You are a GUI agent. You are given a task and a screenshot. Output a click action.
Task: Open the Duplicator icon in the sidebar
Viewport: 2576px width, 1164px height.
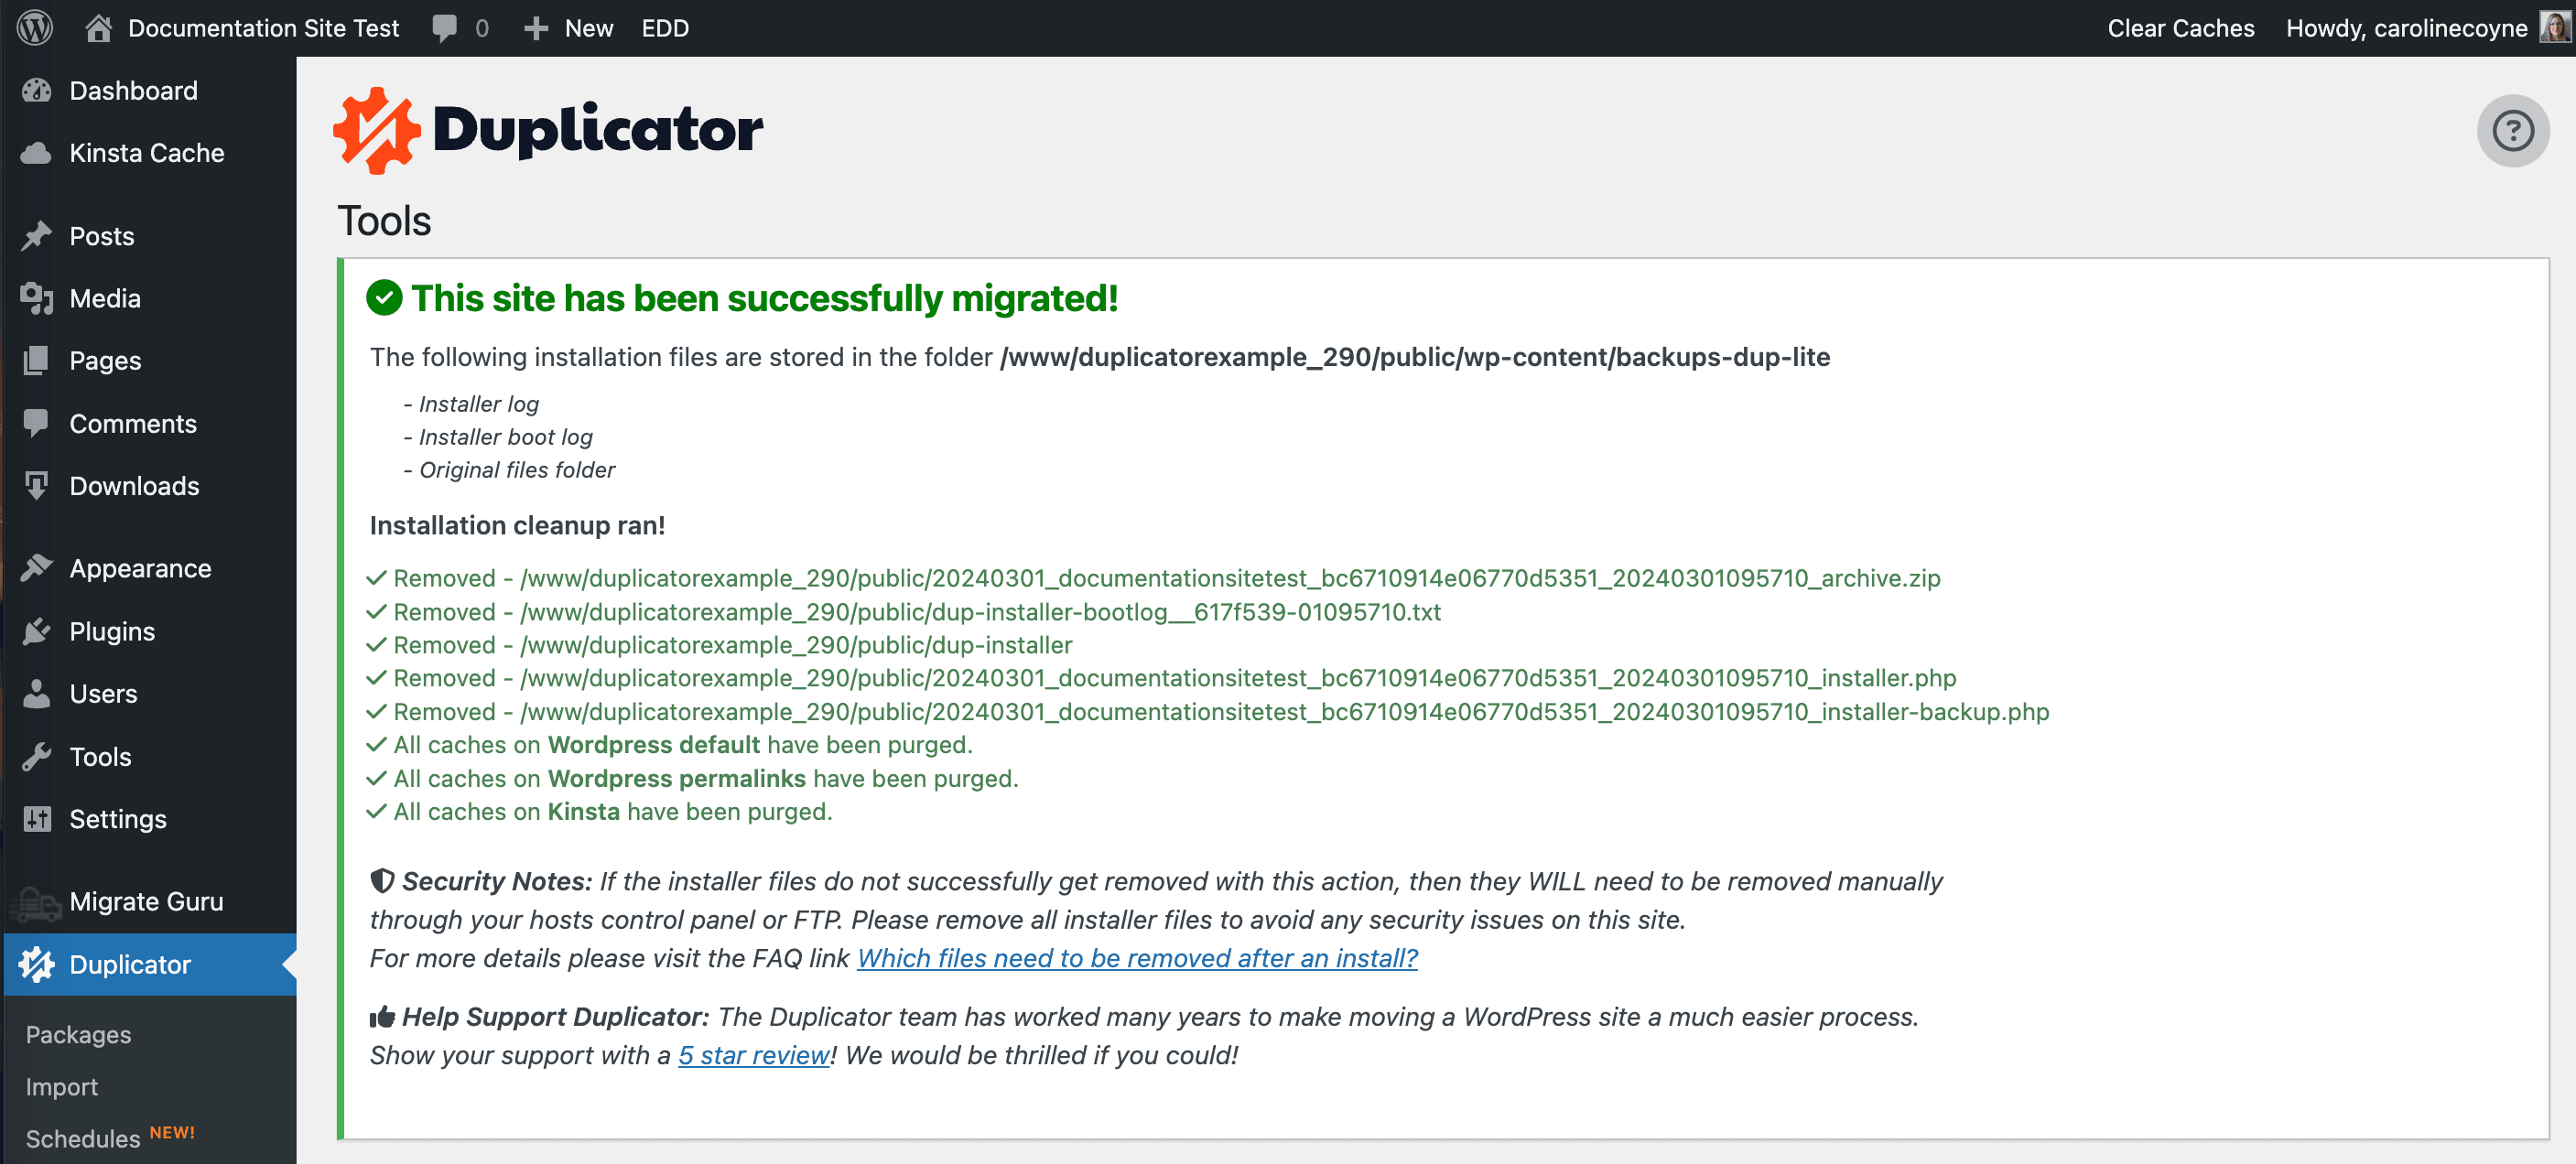(x=36, y=964)
